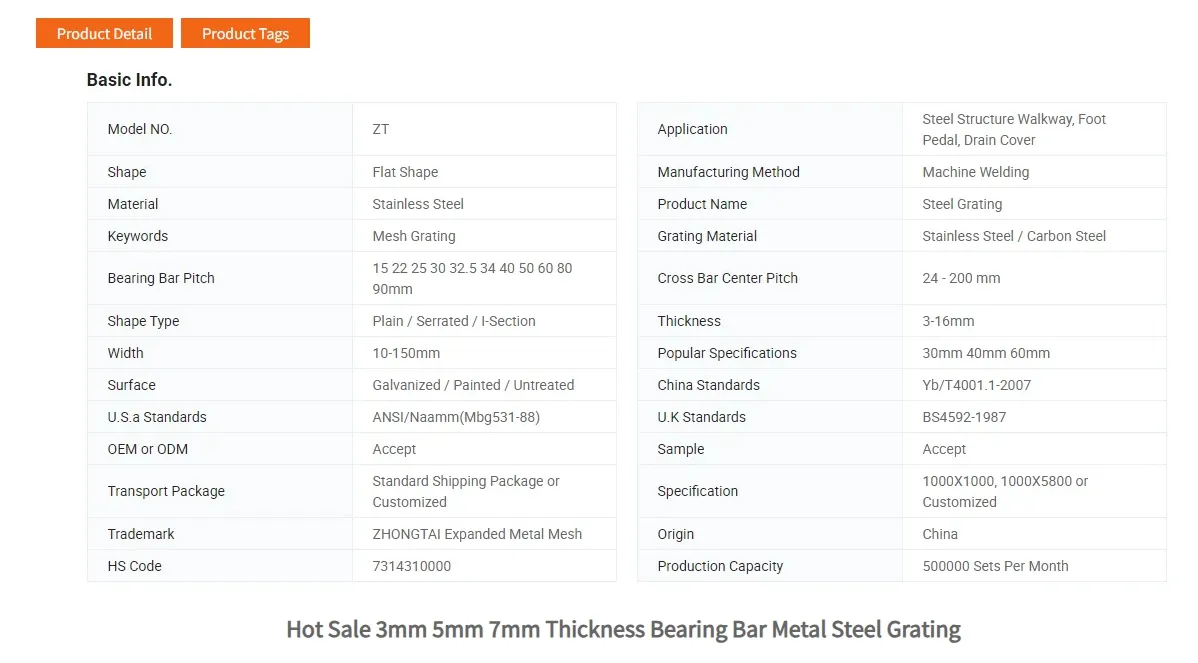Click the Basic Info. heading

[x=129, y=80]
